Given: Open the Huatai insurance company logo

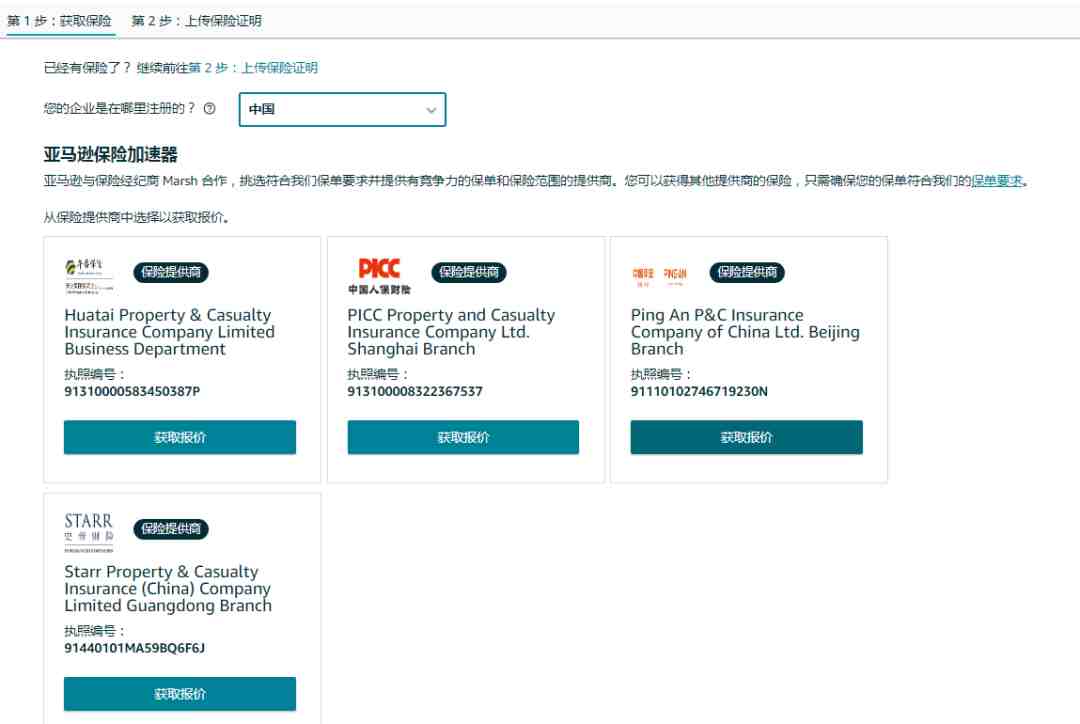Looking at the screenshot, I should (x=89, y=276).
